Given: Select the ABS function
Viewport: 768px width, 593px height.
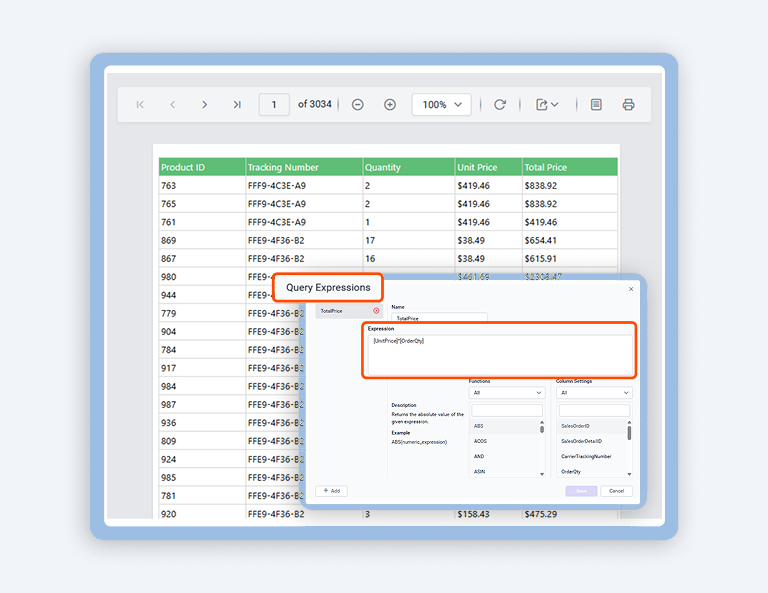Looking at the screenshot, I should pyautogui.click(x=504, y=426).
